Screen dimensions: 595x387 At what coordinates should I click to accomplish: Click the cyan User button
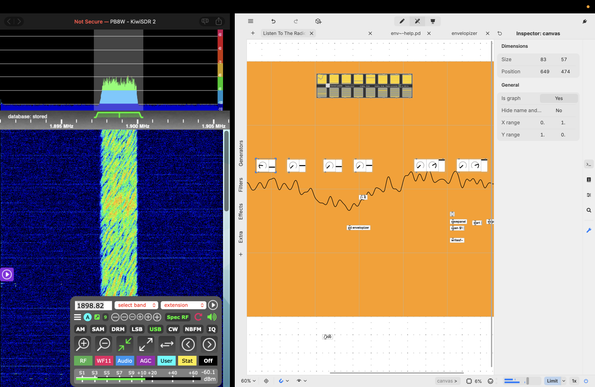point(166,361)
